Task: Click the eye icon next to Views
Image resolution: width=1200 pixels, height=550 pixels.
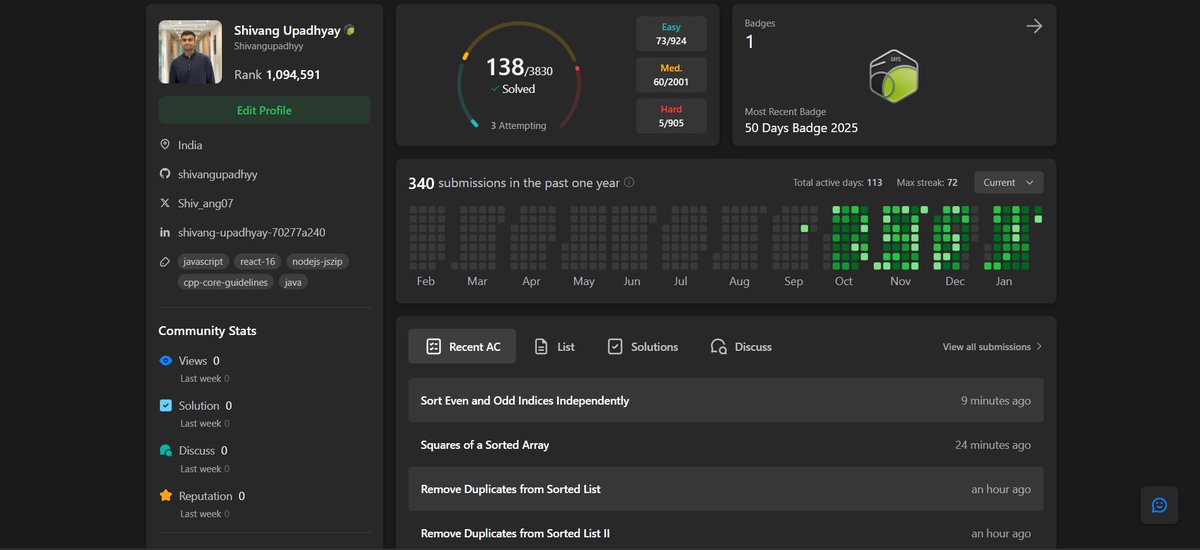Action: [166, 361]
